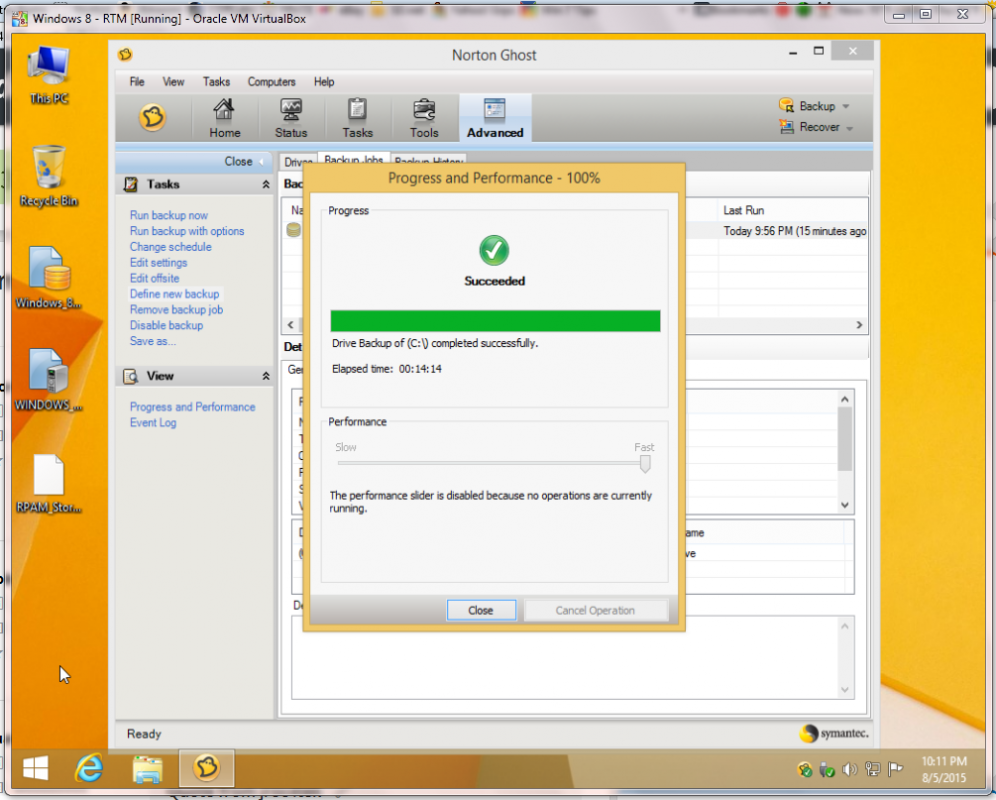This screenshot has height=800, width=996.
Task: Click the Tasks panel header icon
Action: (131, 184)
